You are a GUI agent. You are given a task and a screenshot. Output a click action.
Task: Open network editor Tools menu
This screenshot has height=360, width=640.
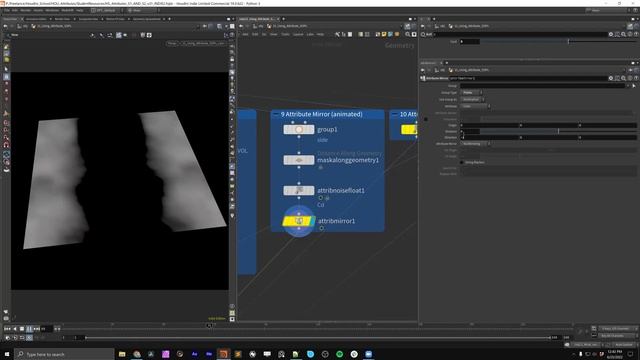pos(285,34)
